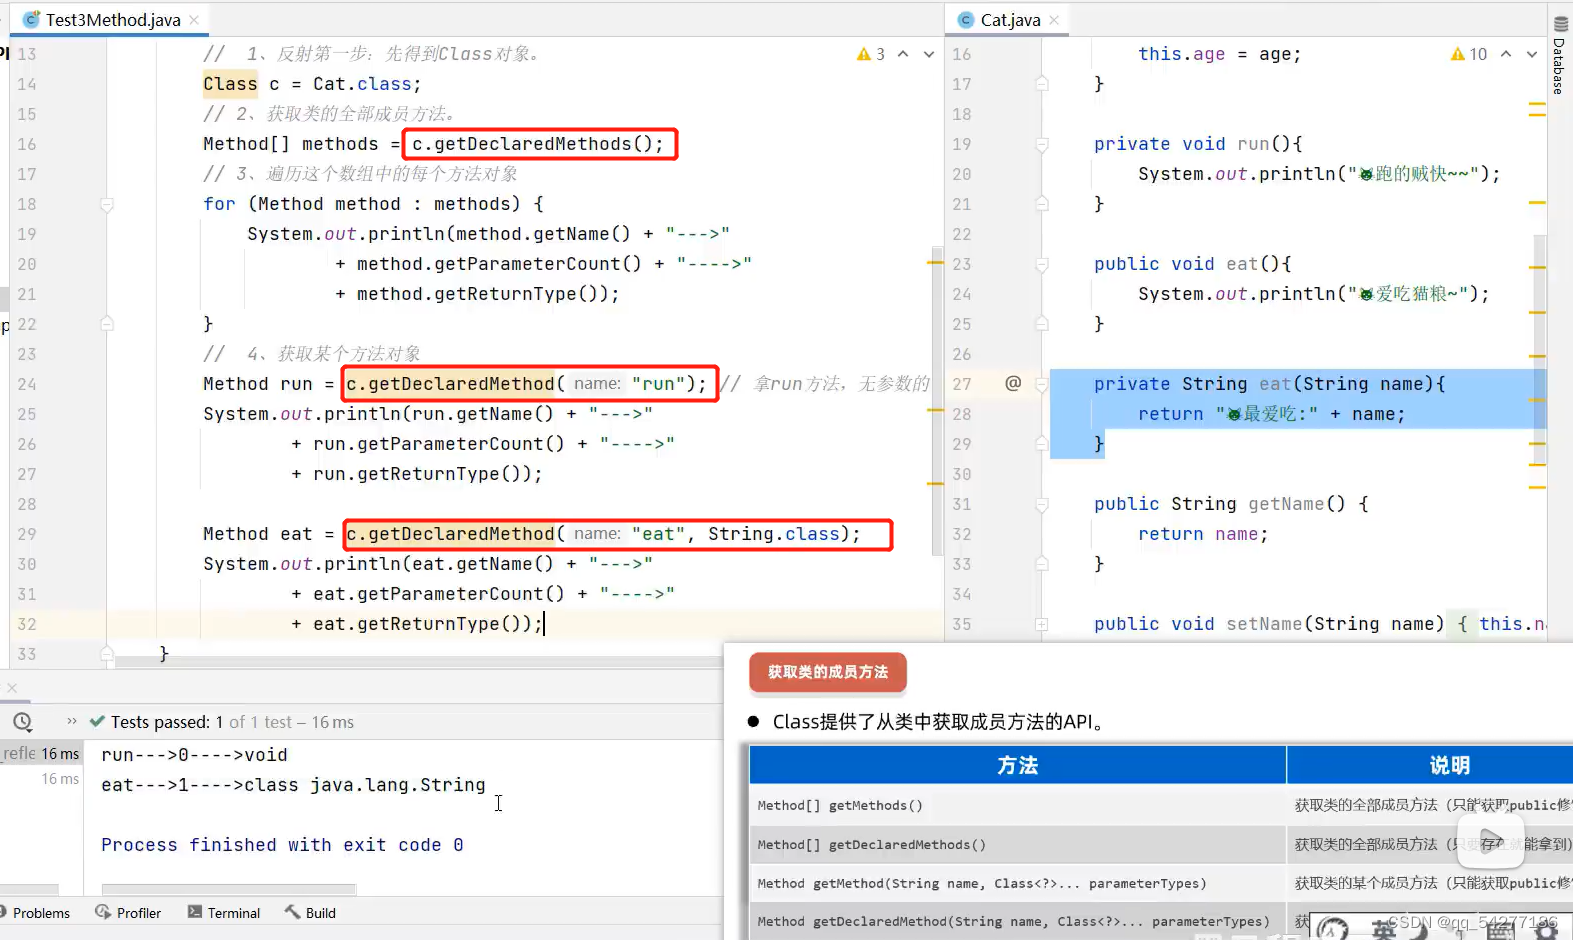1573x940 pixels.
Task: Jump to the warning stripe mark near line 23 in left editor
Action: (935, 263)
